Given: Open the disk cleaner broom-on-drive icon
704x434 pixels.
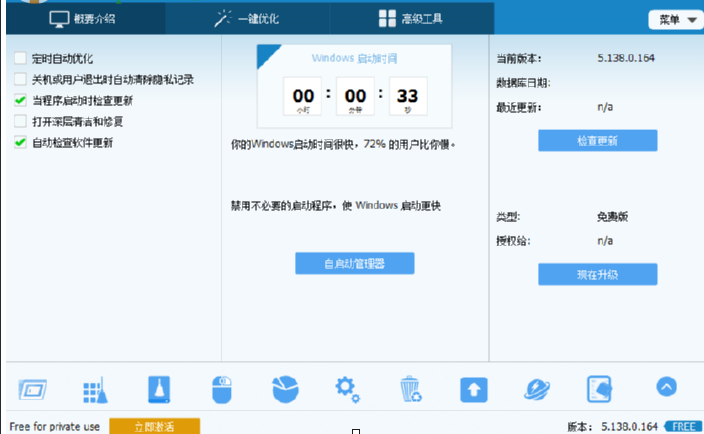Looking at the screenshot, I should tap(159, 389).
